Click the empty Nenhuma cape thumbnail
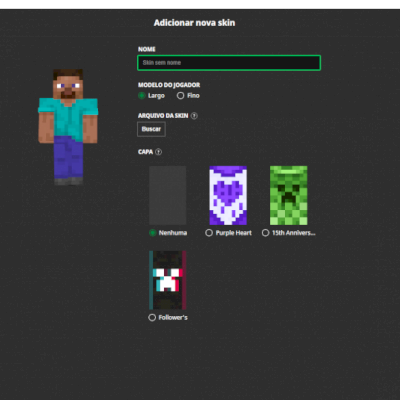Image resolution: width=400 pixels, height=400 pixels. click(x=168, y=195)
